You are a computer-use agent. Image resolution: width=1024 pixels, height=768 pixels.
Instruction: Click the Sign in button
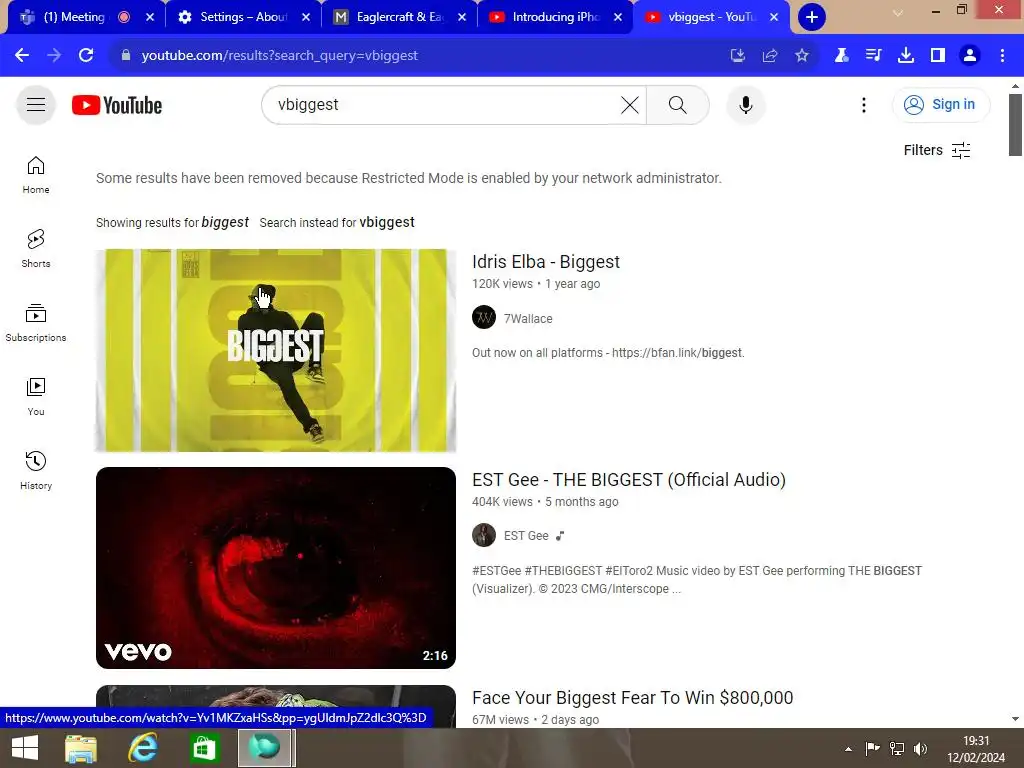940,104
